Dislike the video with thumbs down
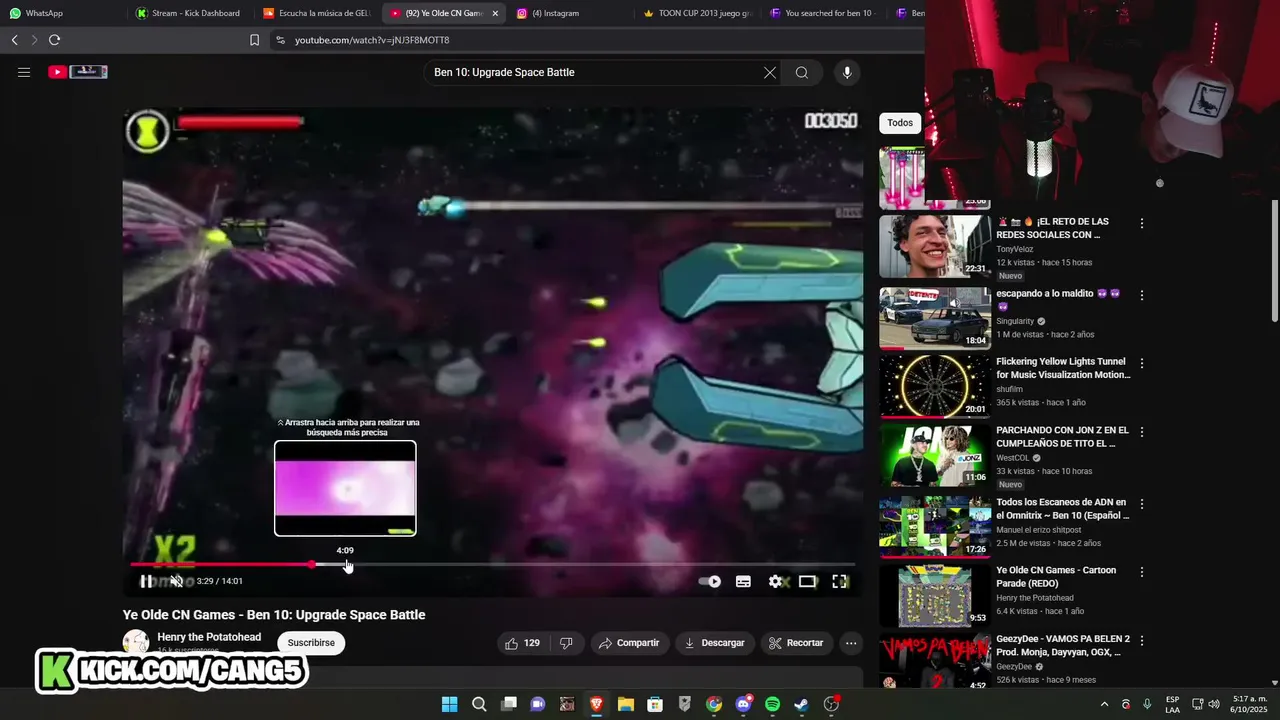The image size is (1280, 720). coord(566,643)
